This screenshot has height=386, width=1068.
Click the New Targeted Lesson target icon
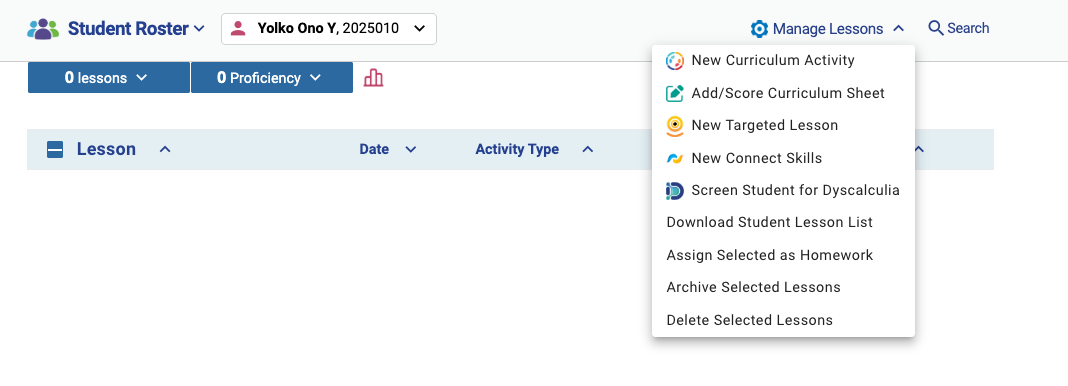[674, 126]
